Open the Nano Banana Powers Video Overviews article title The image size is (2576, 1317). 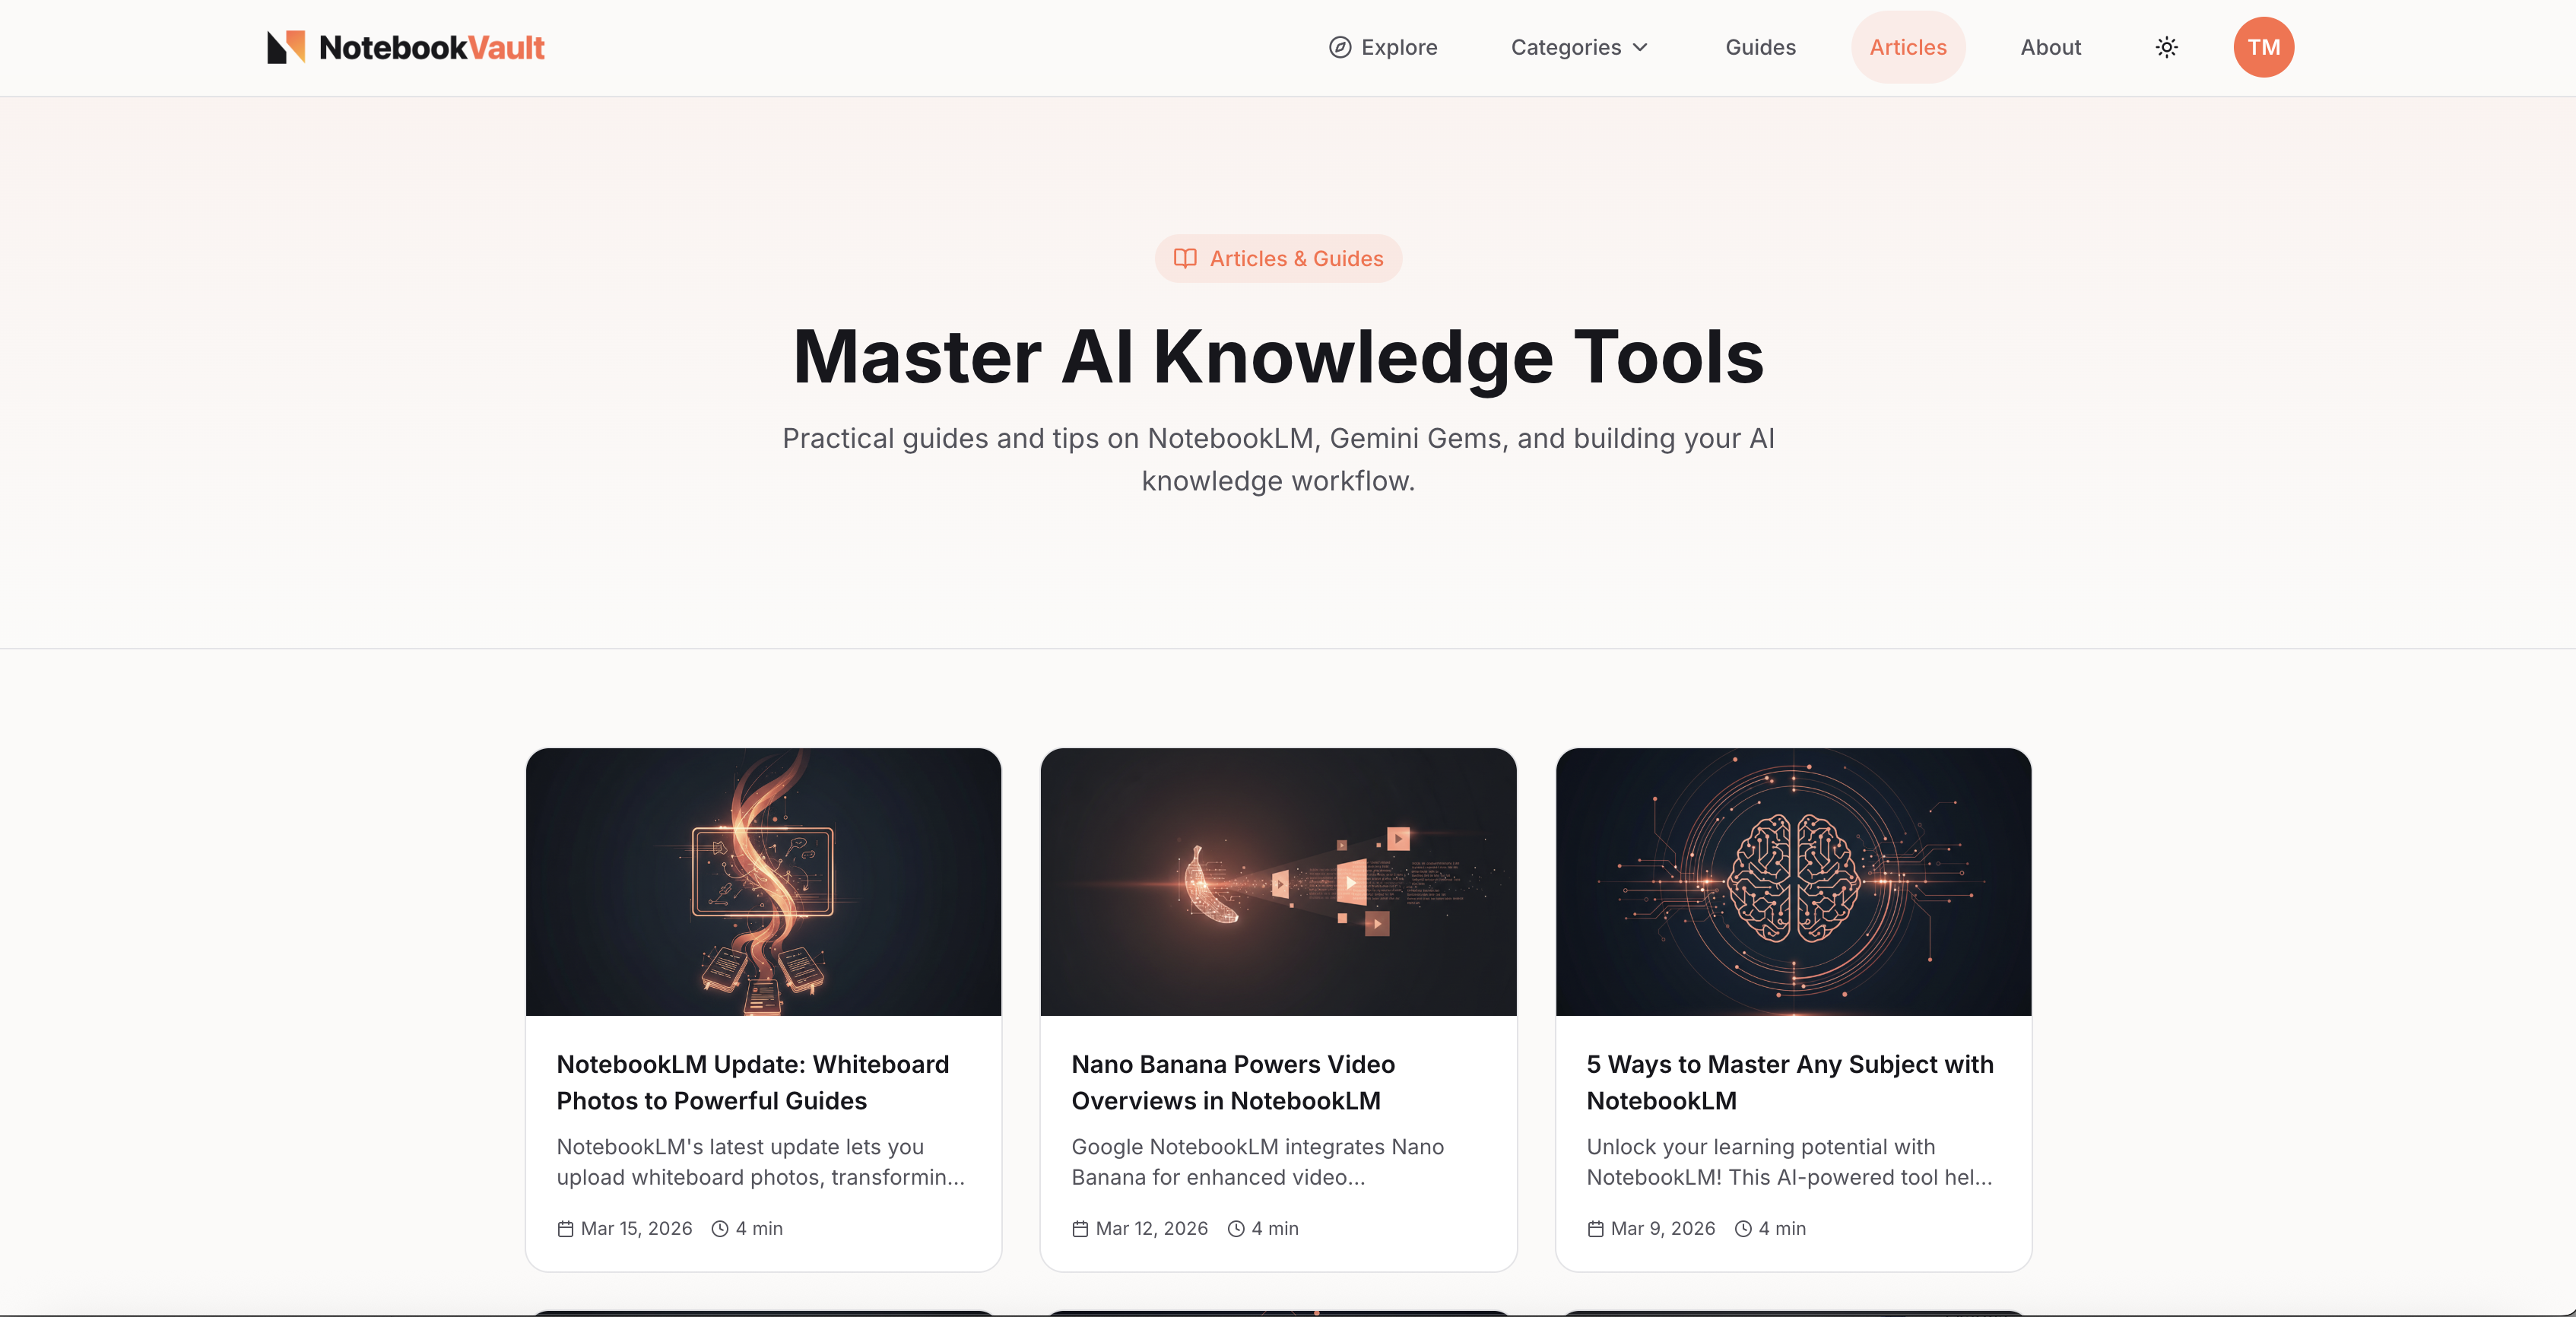[x=1232, y=1082]
